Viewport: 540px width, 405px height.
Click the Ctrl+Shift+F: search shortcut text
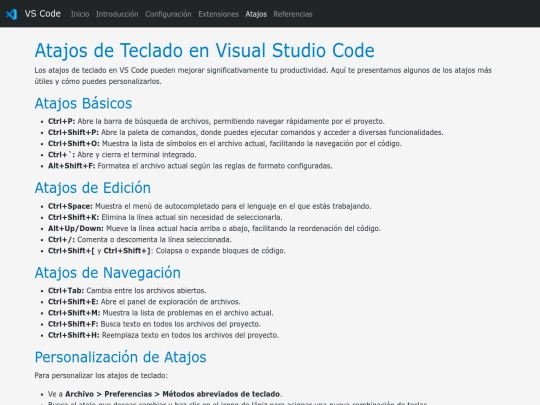pyautogui.click(x=73, y=324)
